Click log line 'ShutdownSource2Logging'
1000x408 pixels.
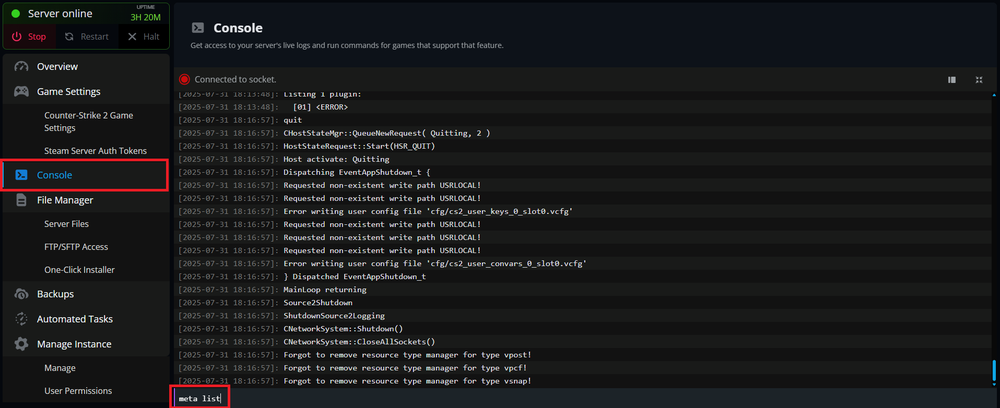coord(334,316)
